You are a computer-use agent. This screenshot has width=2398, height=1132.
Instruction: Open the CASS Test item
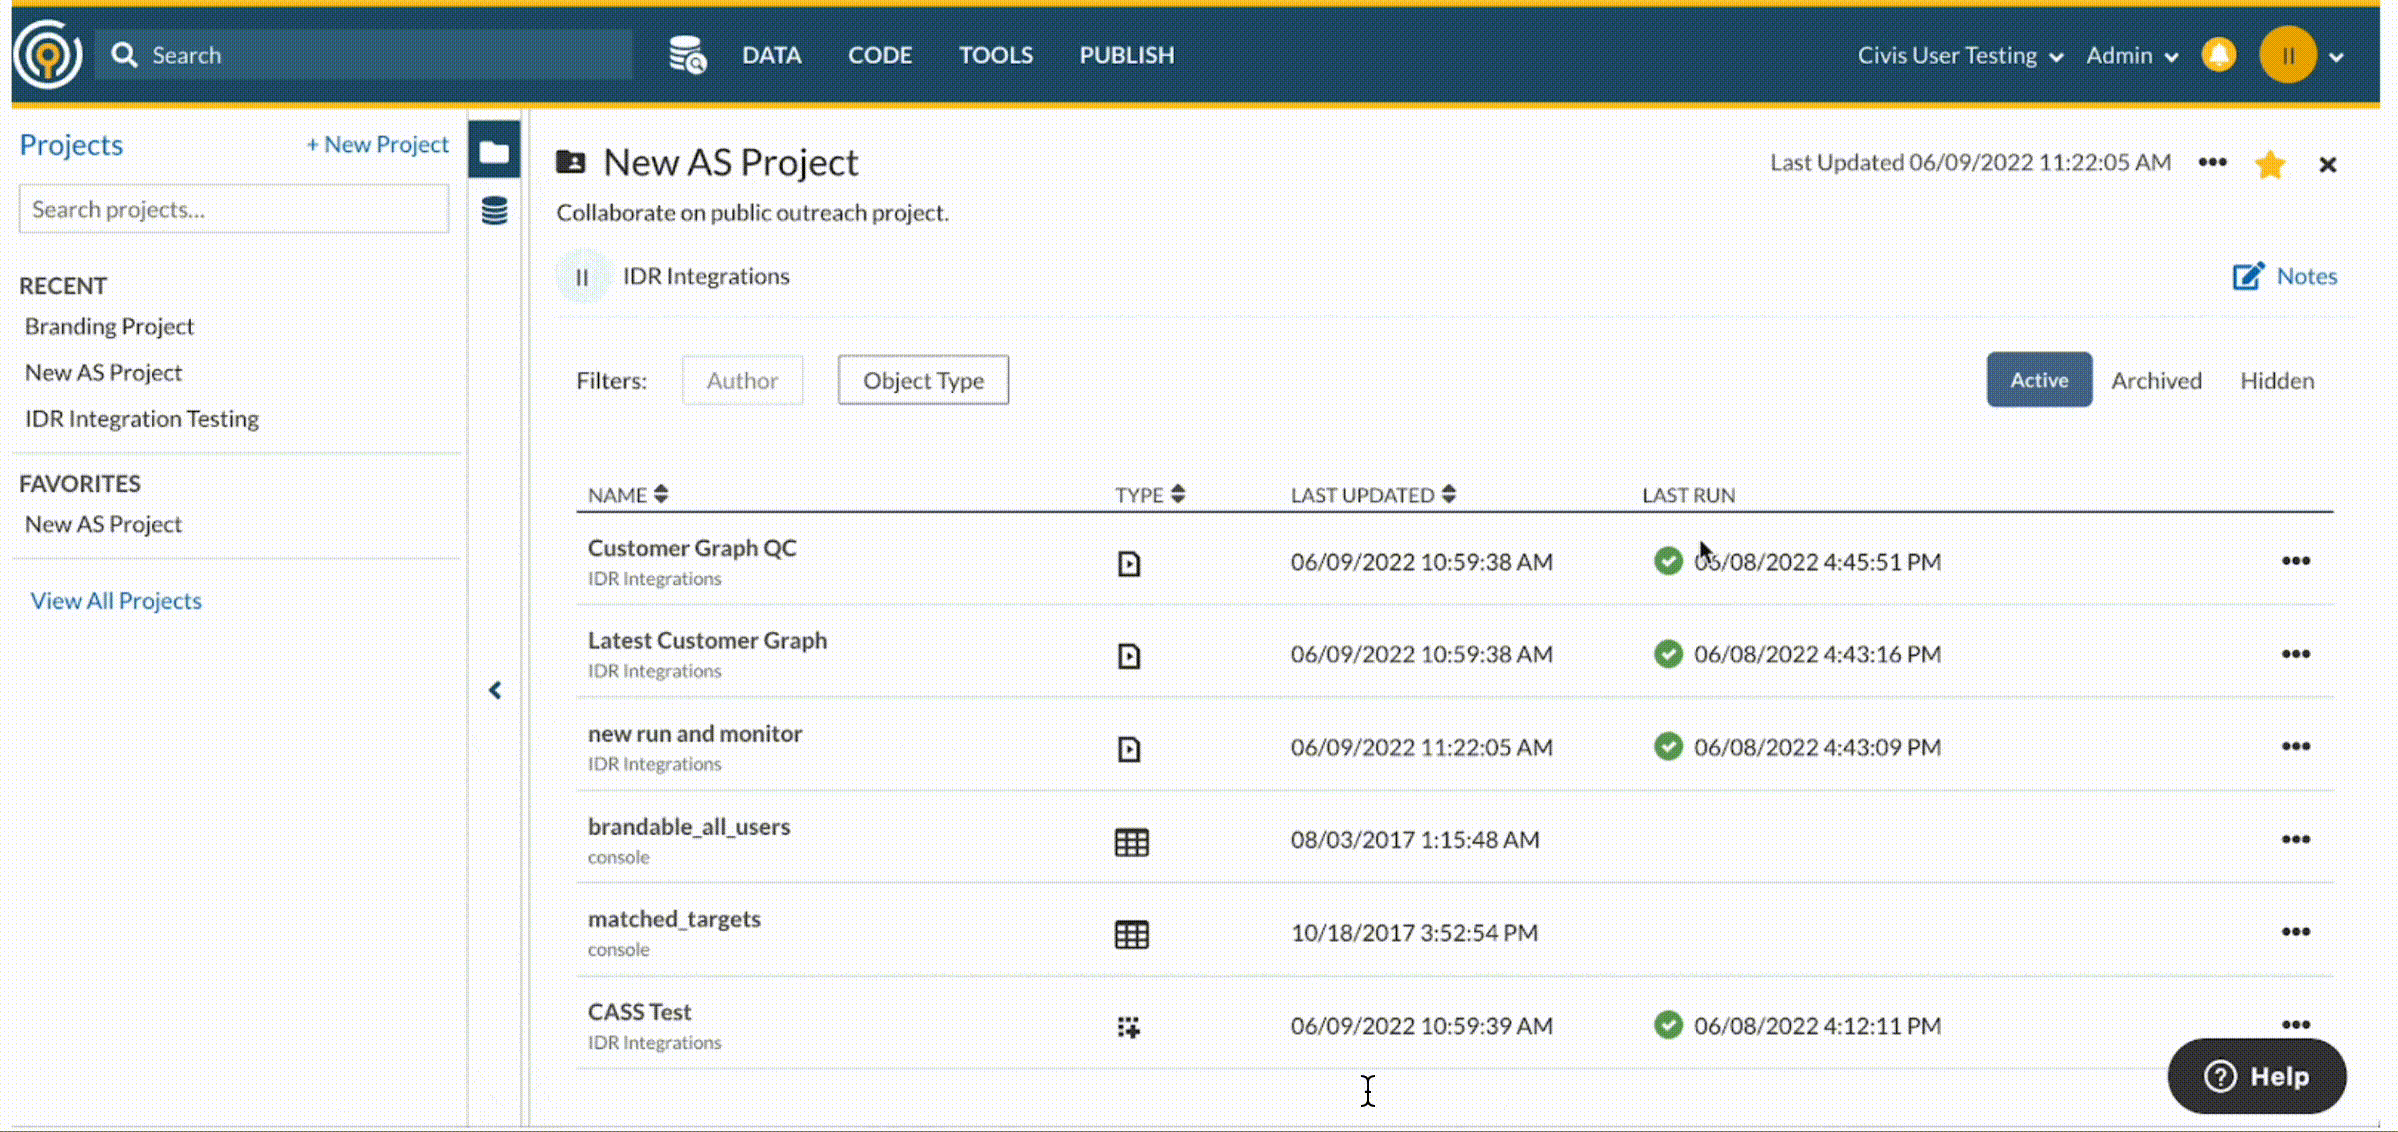tap(639, 1012)
